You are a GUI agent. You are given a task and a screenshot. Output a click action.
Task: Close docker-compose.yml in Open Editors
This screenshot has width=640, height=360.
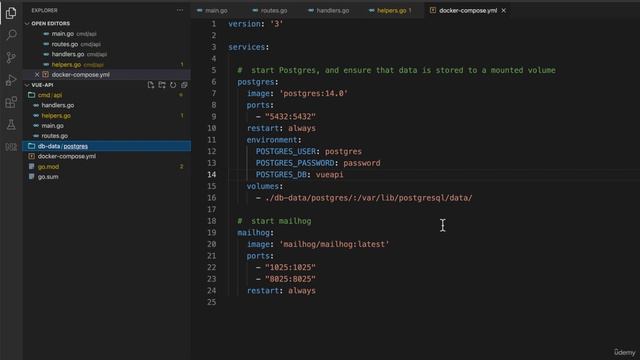(x=37, y=75)
